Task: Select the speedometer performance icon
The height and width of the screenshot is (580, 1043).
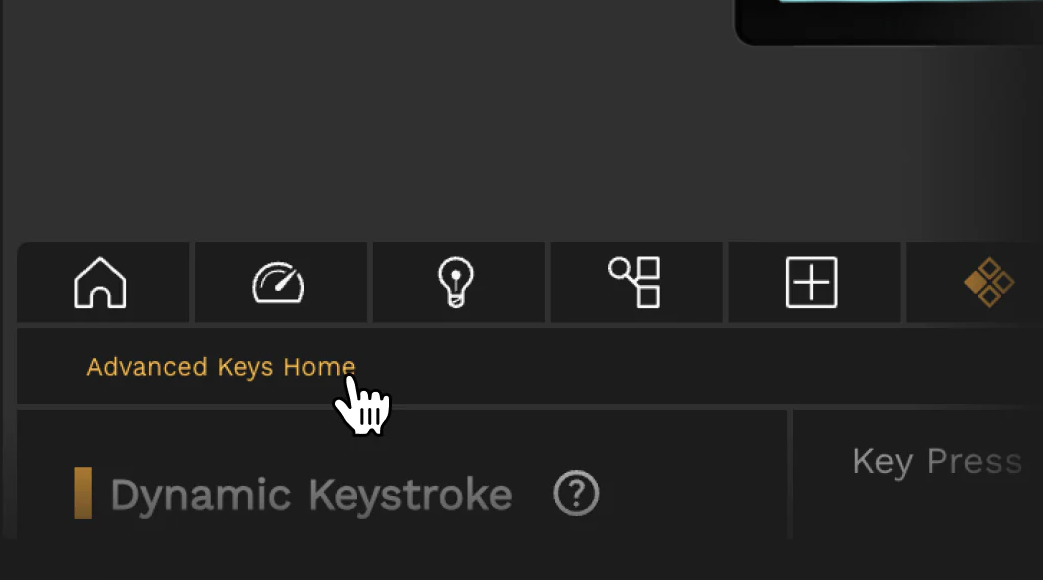Action: coord(278,283)
